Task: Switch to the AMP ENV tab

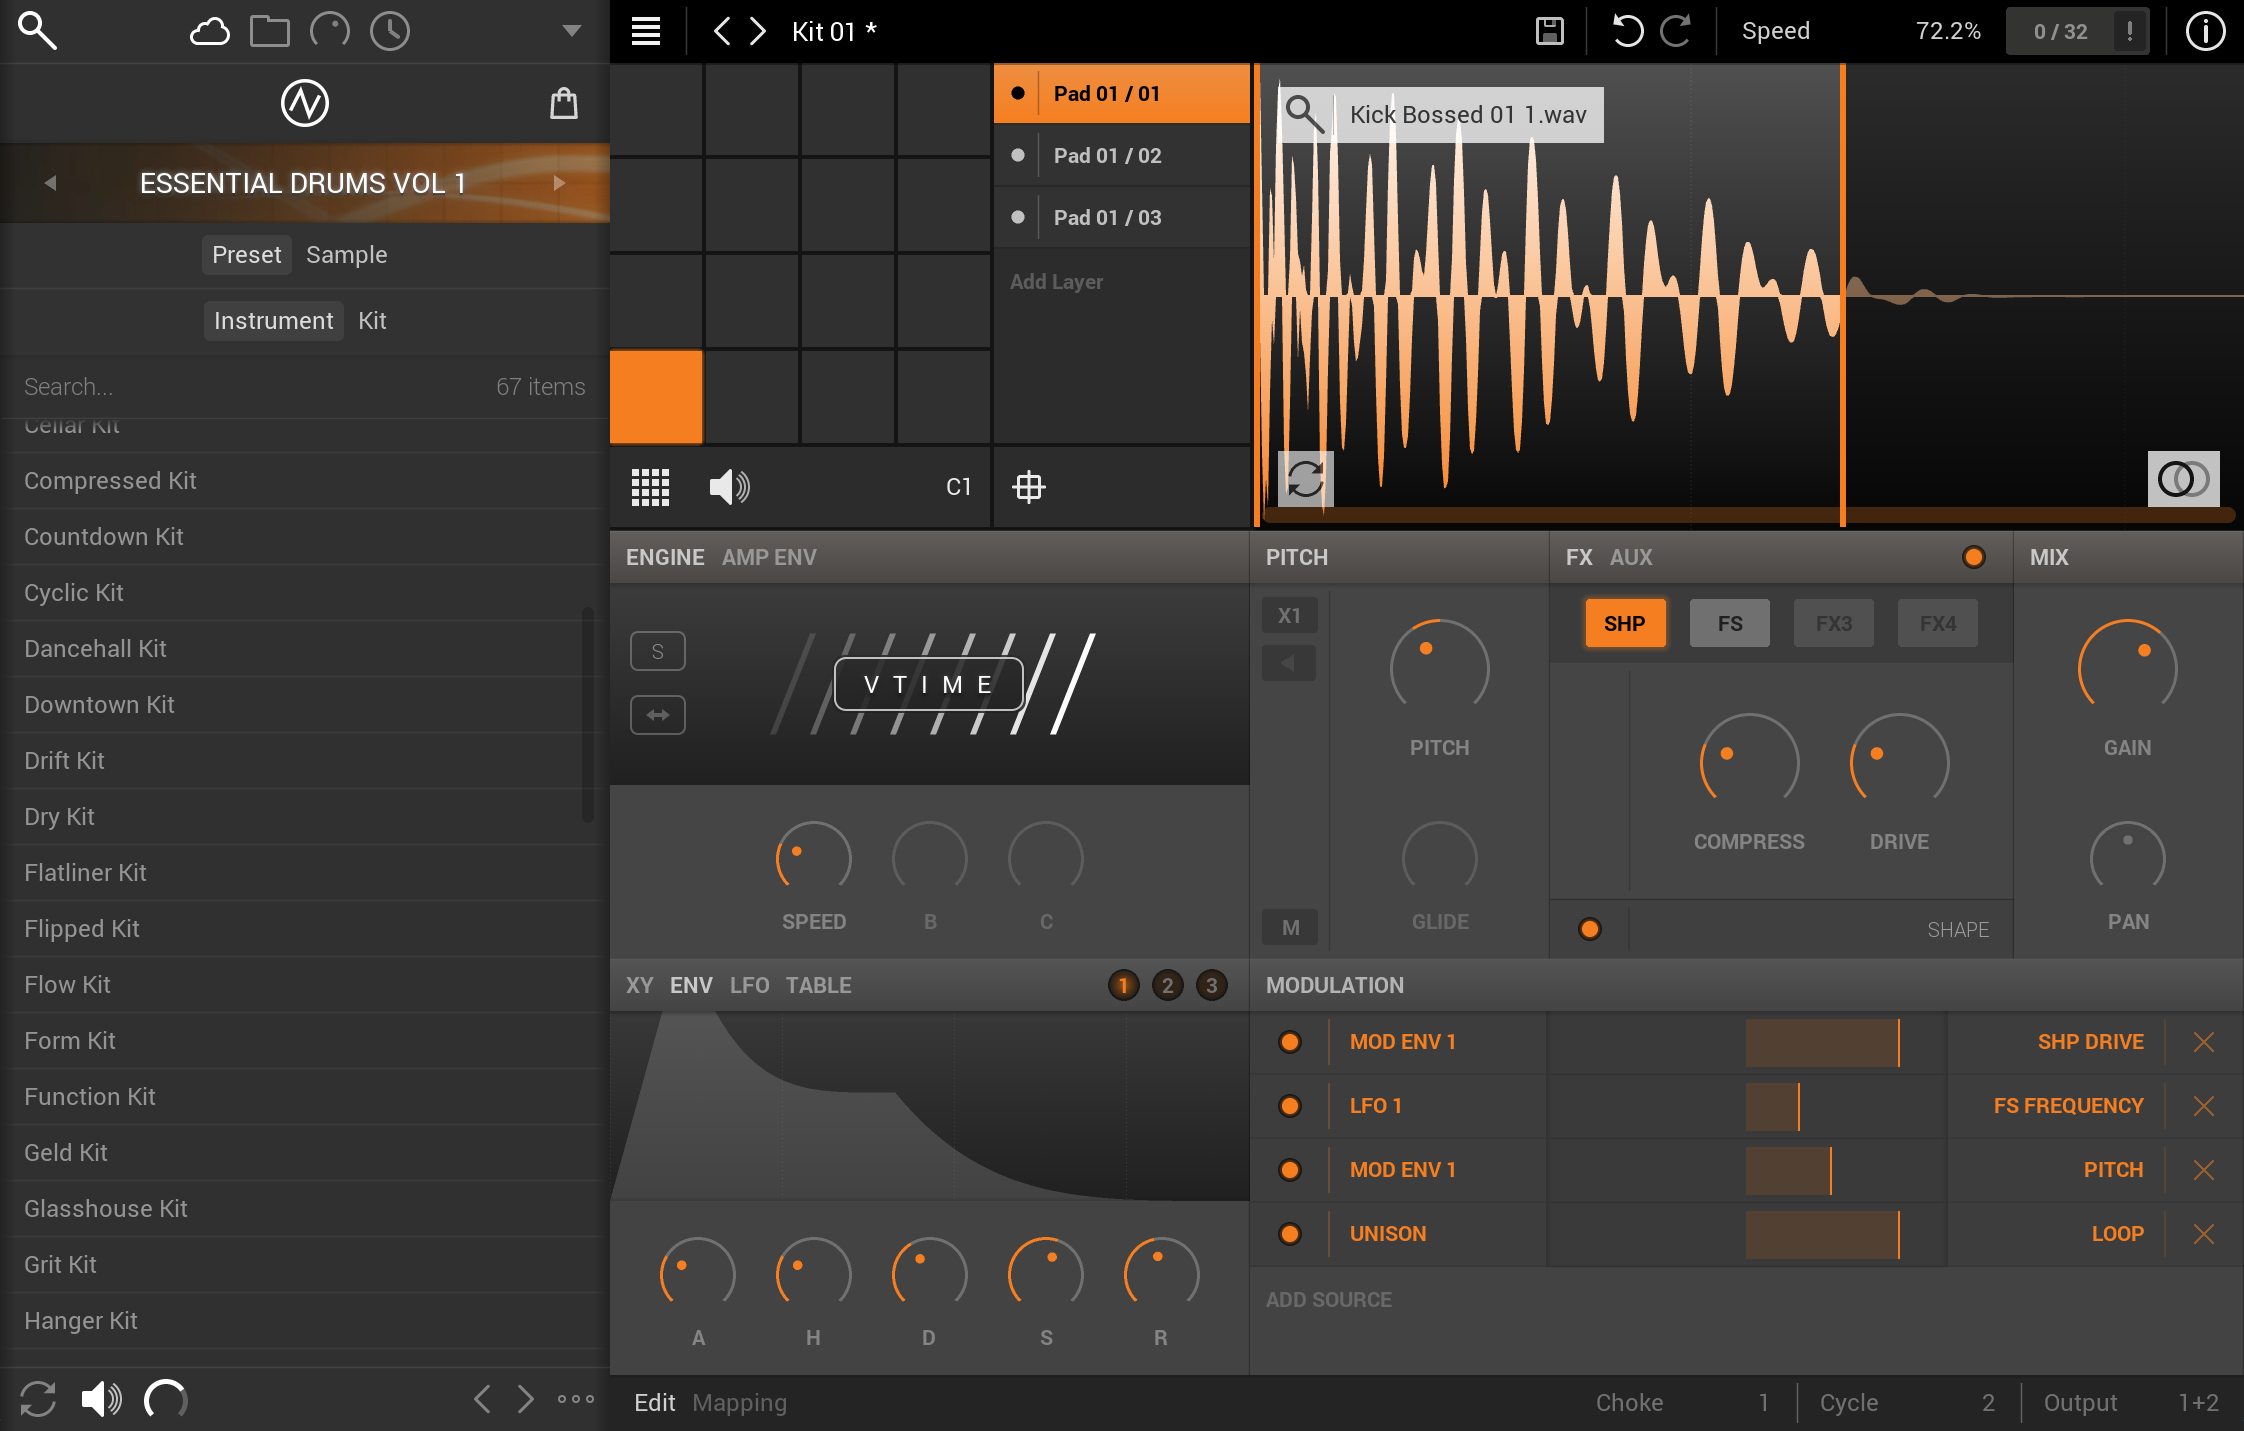Action: [x=769, y=557]
